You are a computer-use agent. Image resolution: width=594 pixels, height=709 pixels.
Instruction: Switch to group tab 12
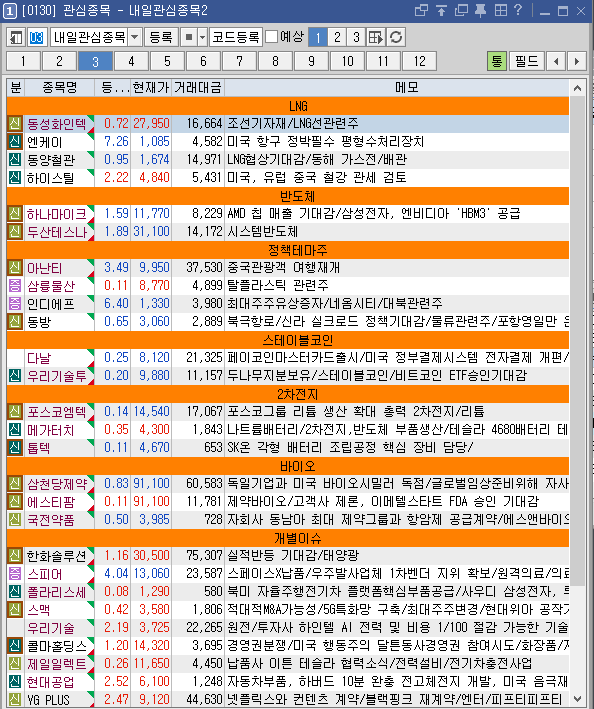point(419,61)
